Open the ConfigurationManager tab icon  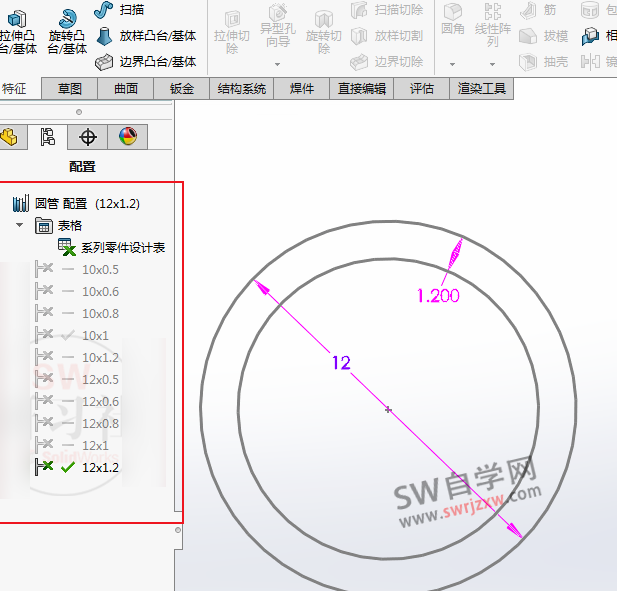[x=48, y=137]
